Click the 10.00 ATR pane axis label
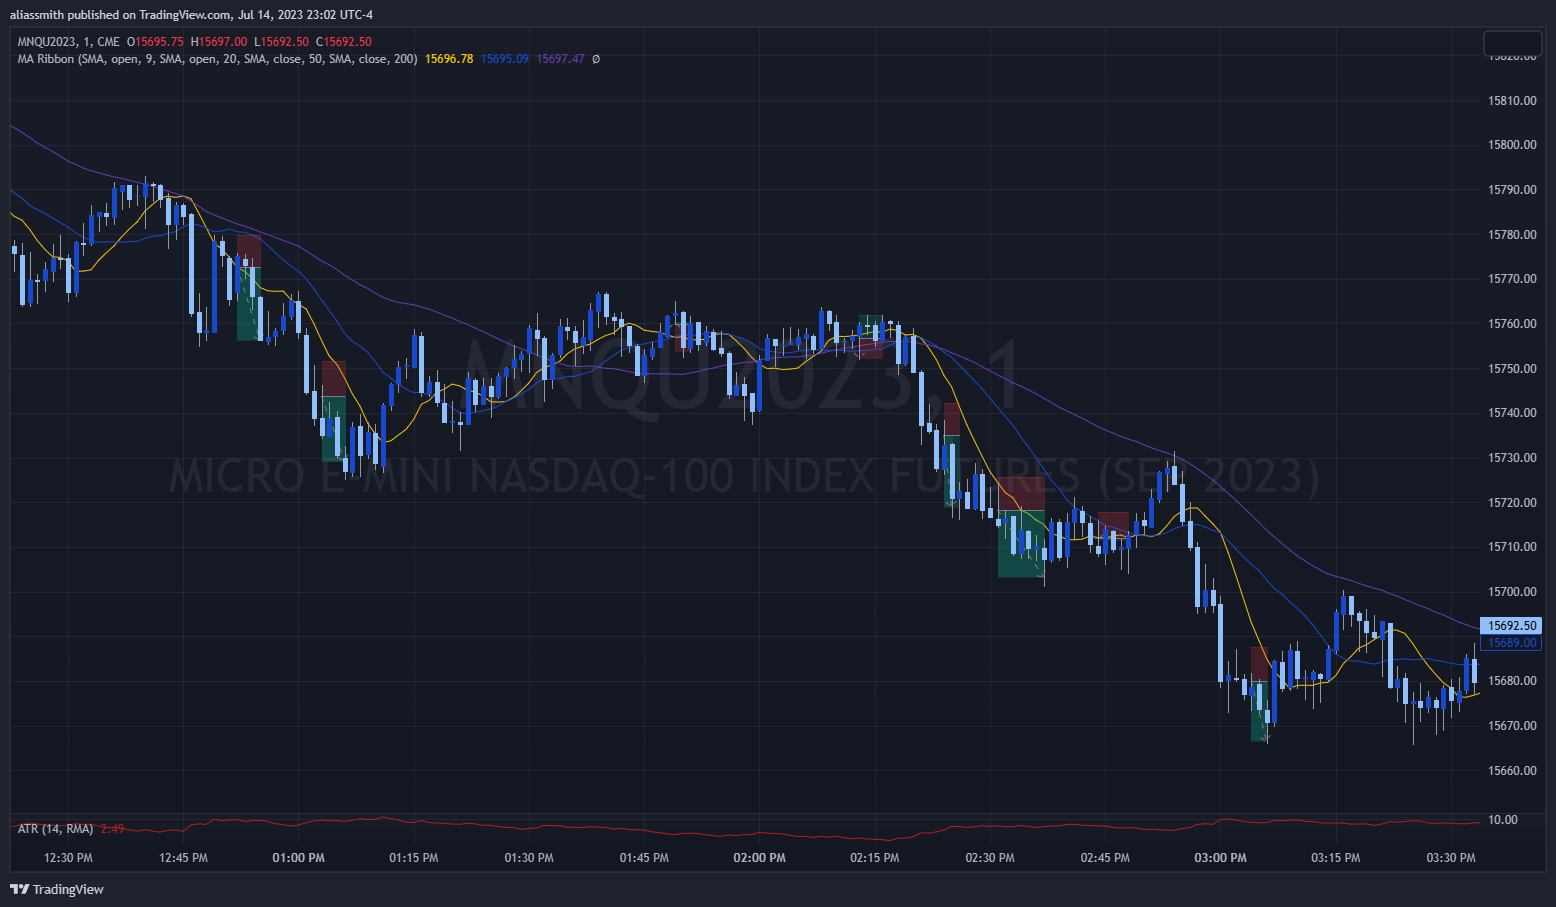Image resolution: width=1556 pixels, height=907 pixels. point(1503,820)
